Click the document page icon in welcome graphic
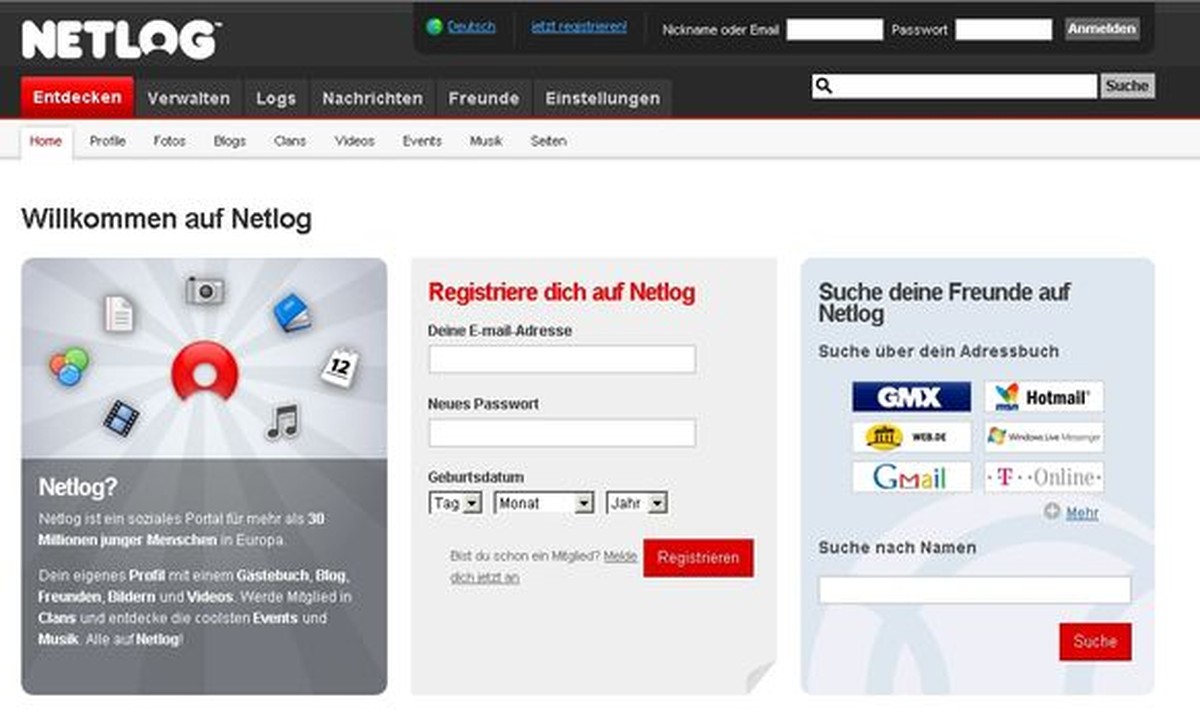 (118, 314)
